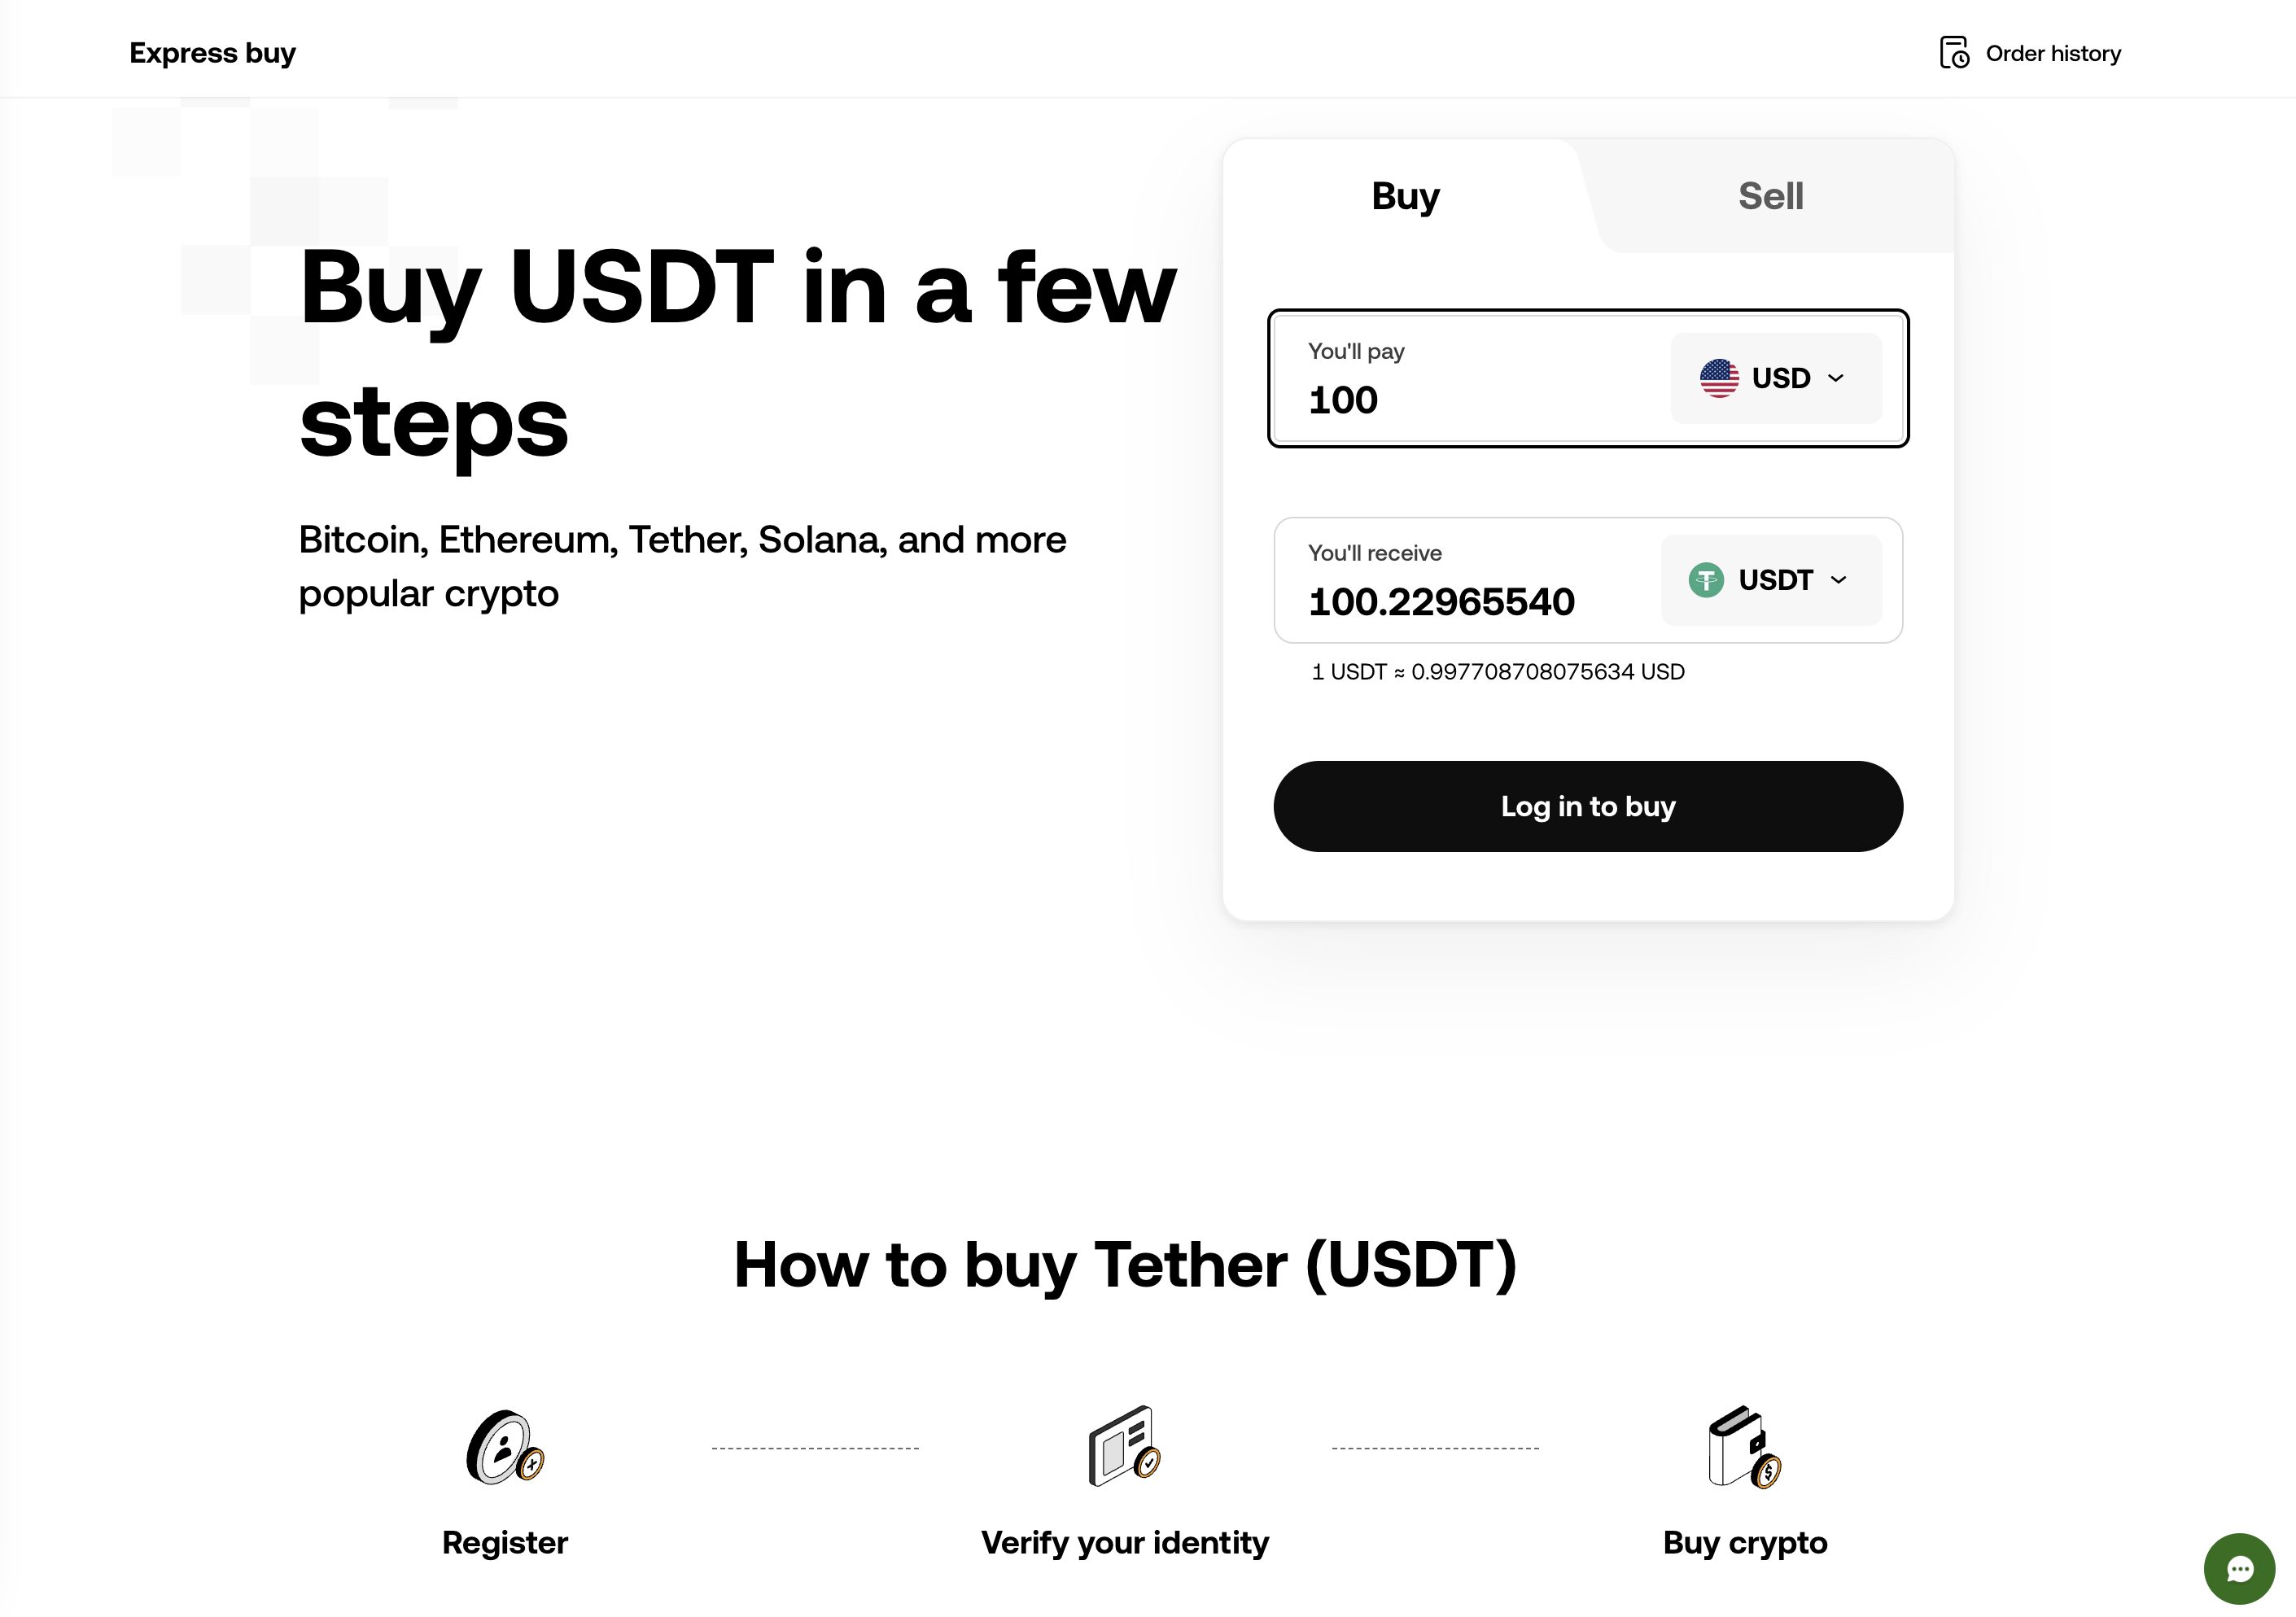Click the USDT to USD exchange rate text
Image resolution: width=2296 pixels, height=1617 pixels.
[1498, 672]
